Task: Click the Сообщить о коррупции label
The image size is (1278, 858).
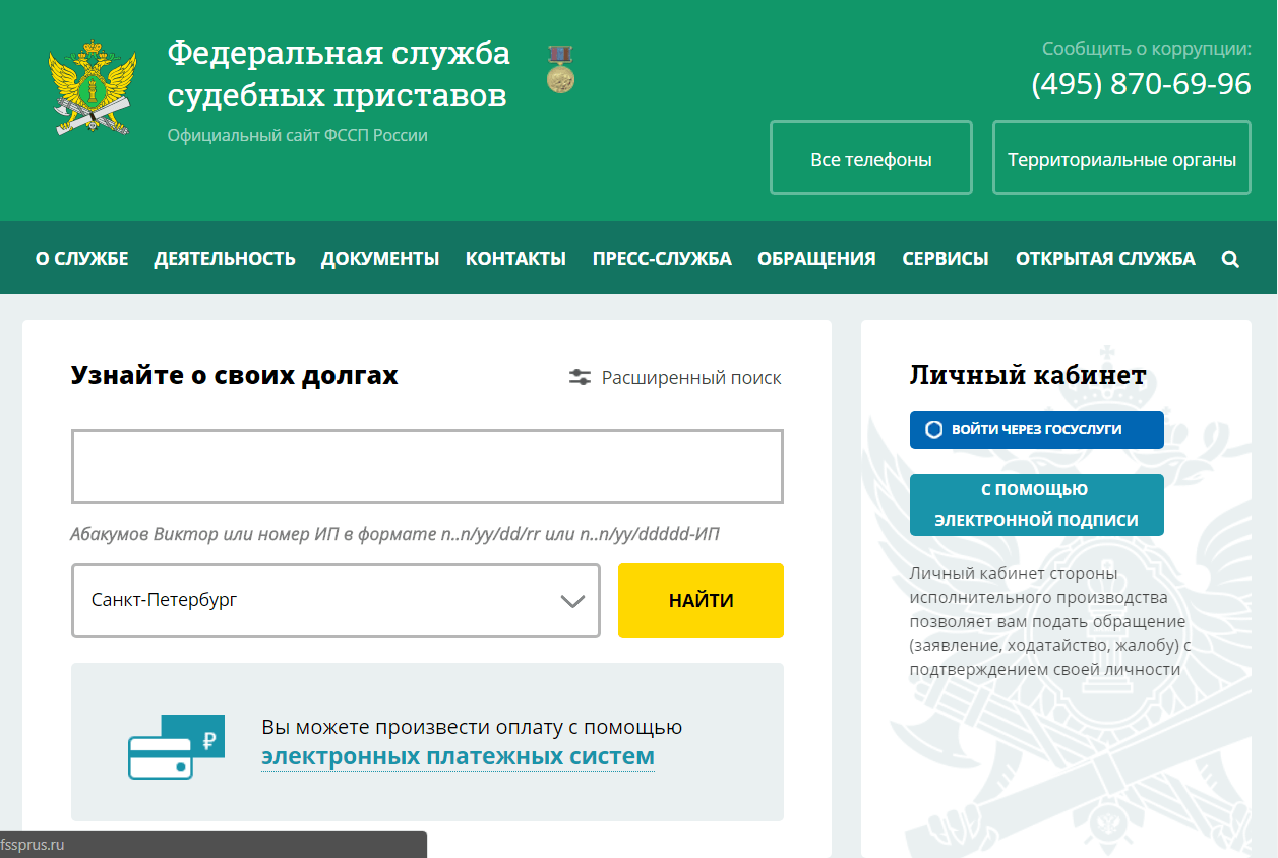Action: 1147,48
